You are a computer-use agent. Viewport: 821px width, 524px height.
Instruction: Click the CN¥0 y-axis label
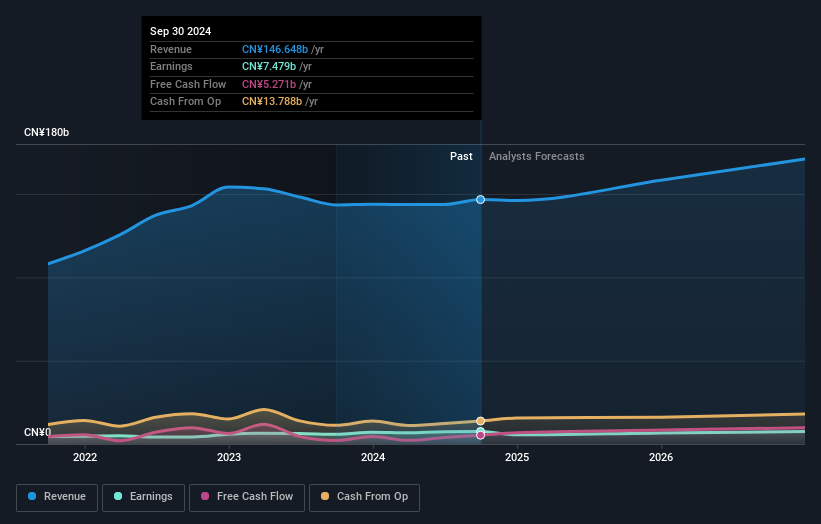[38, 432]
